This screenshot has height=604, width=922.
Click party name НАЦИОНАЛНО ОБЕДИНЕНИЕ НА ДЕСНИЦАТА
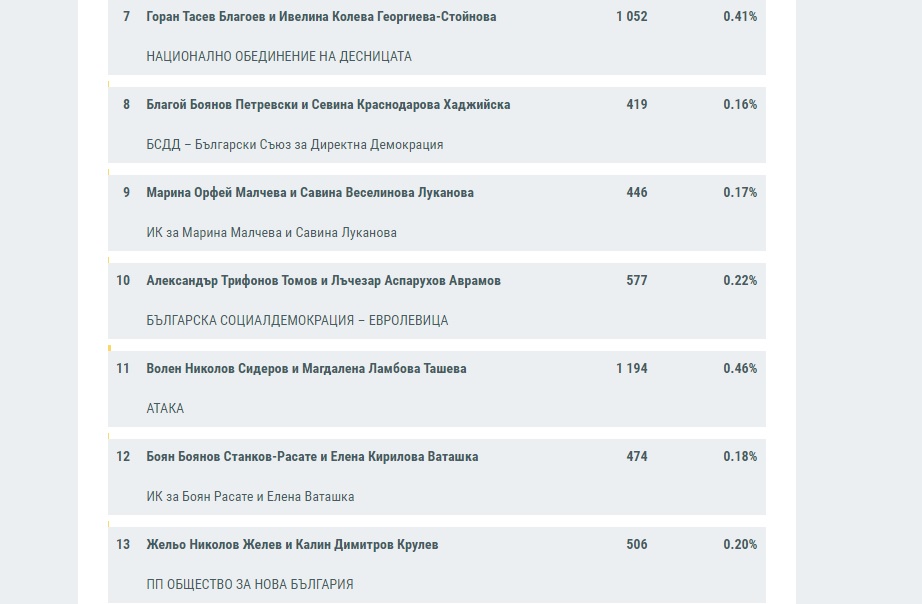point(279,56)
